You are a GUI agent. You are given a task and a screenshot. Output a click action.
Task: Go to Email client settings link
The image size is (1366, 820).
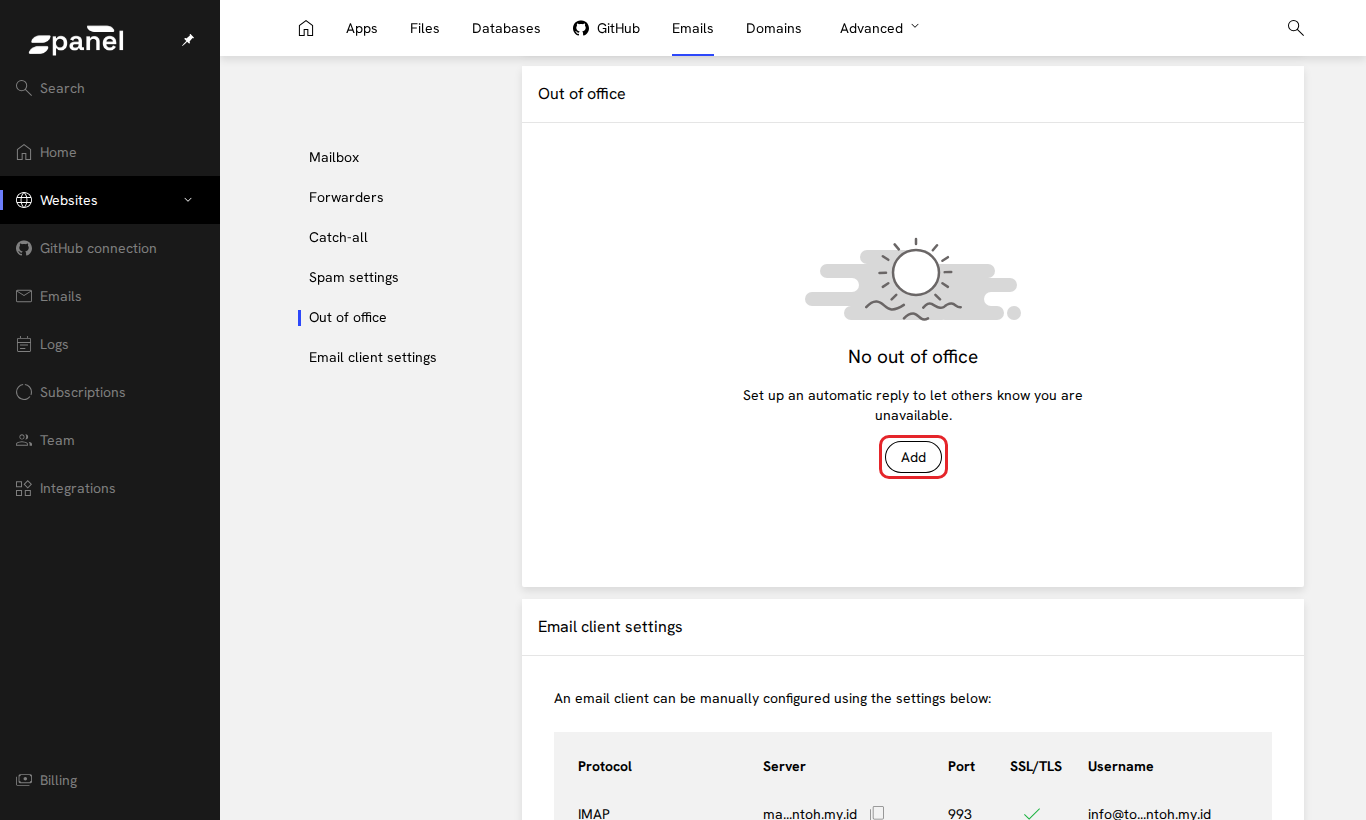[x=373, y=357]
